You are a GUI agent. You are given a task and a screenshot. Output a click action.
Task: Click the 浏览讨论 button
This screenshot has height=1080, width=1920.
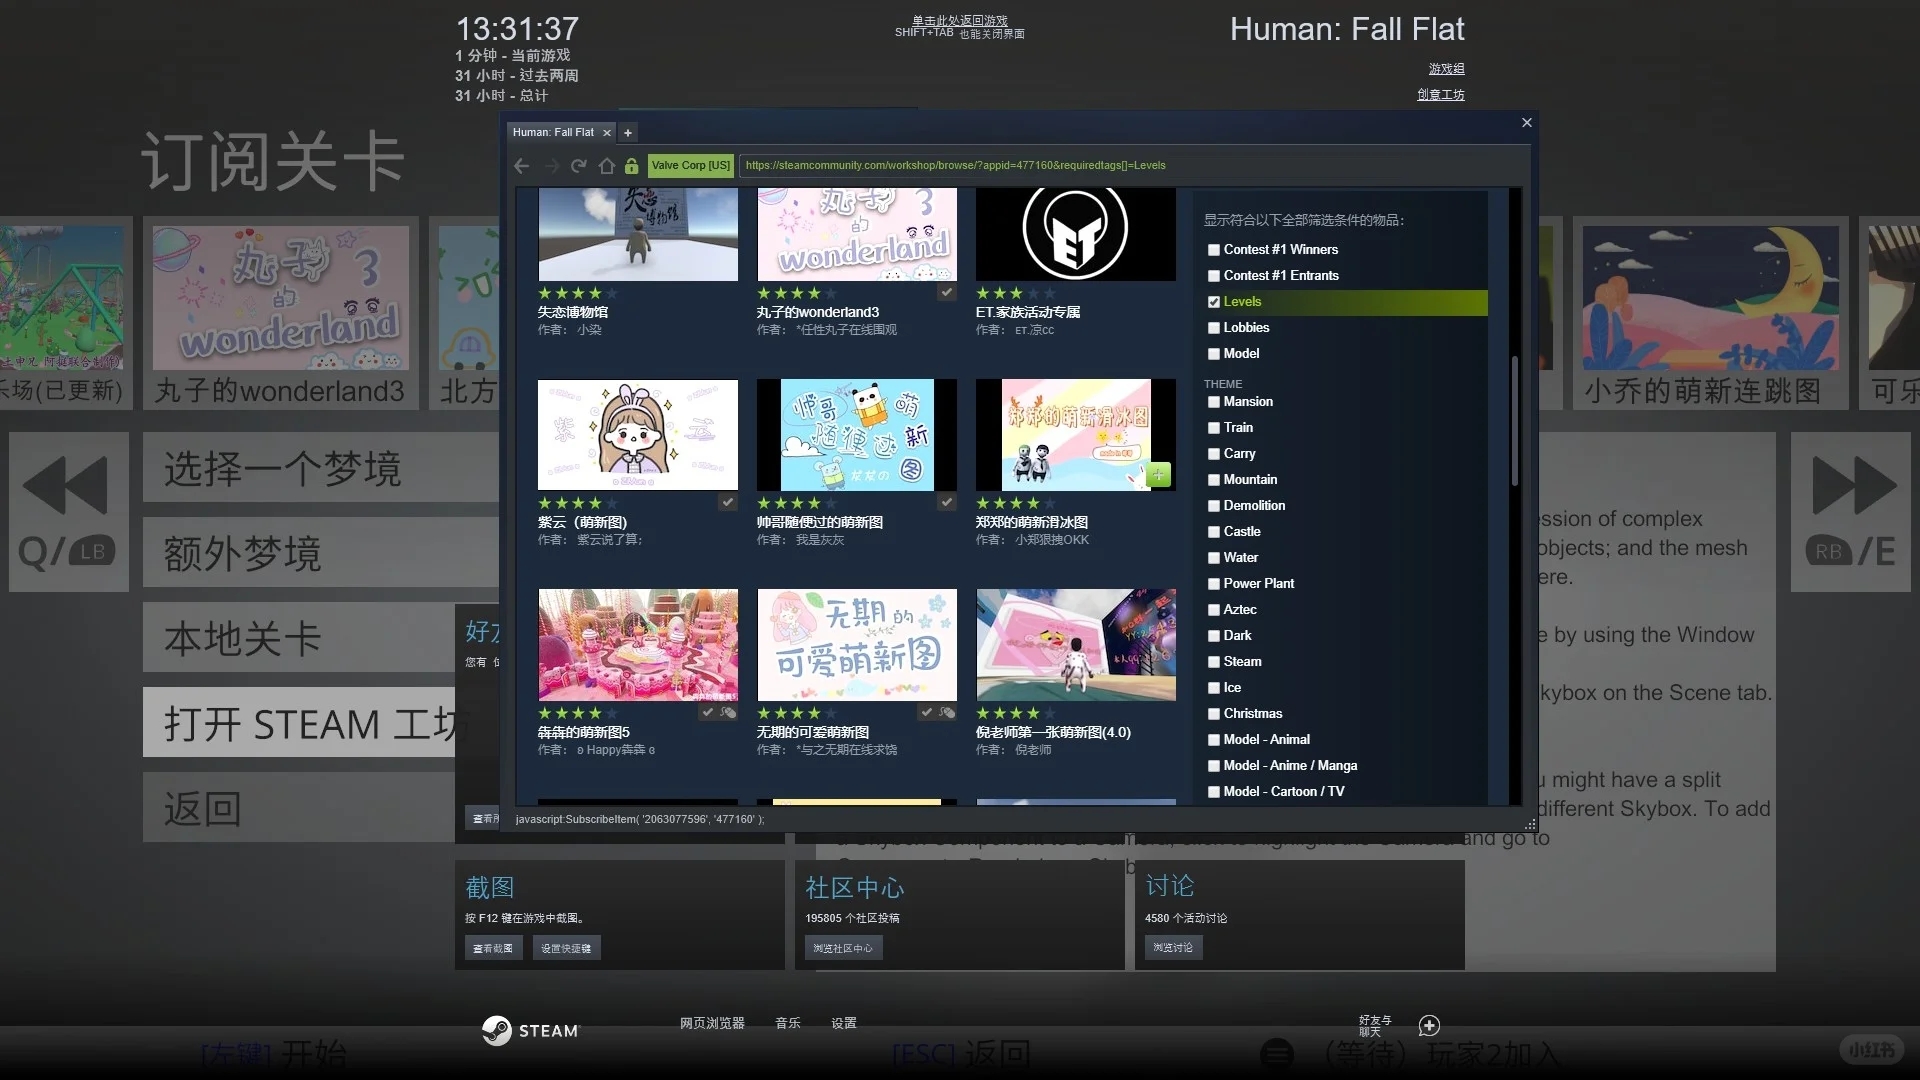[1173, 947]
